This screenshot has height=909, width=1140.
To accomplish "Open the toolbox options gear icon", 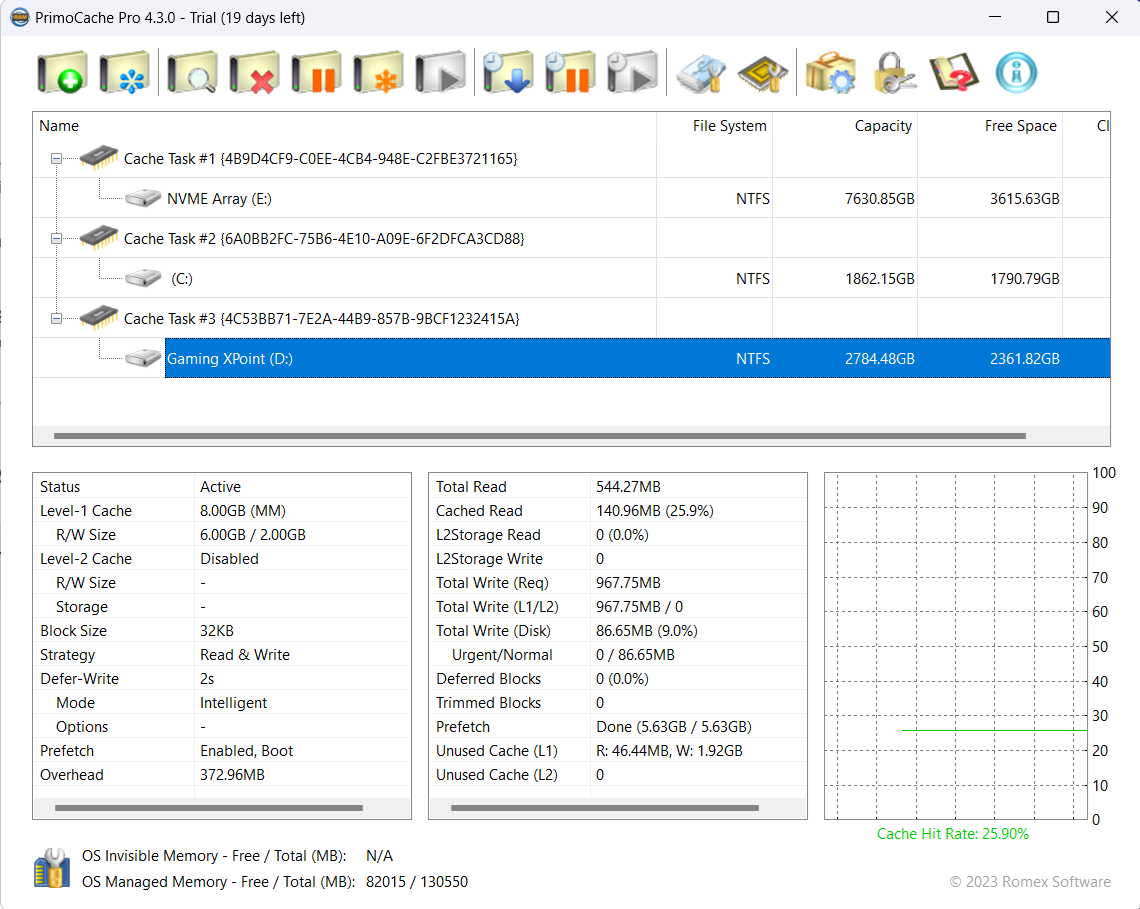I will click(x=830, y=73).
